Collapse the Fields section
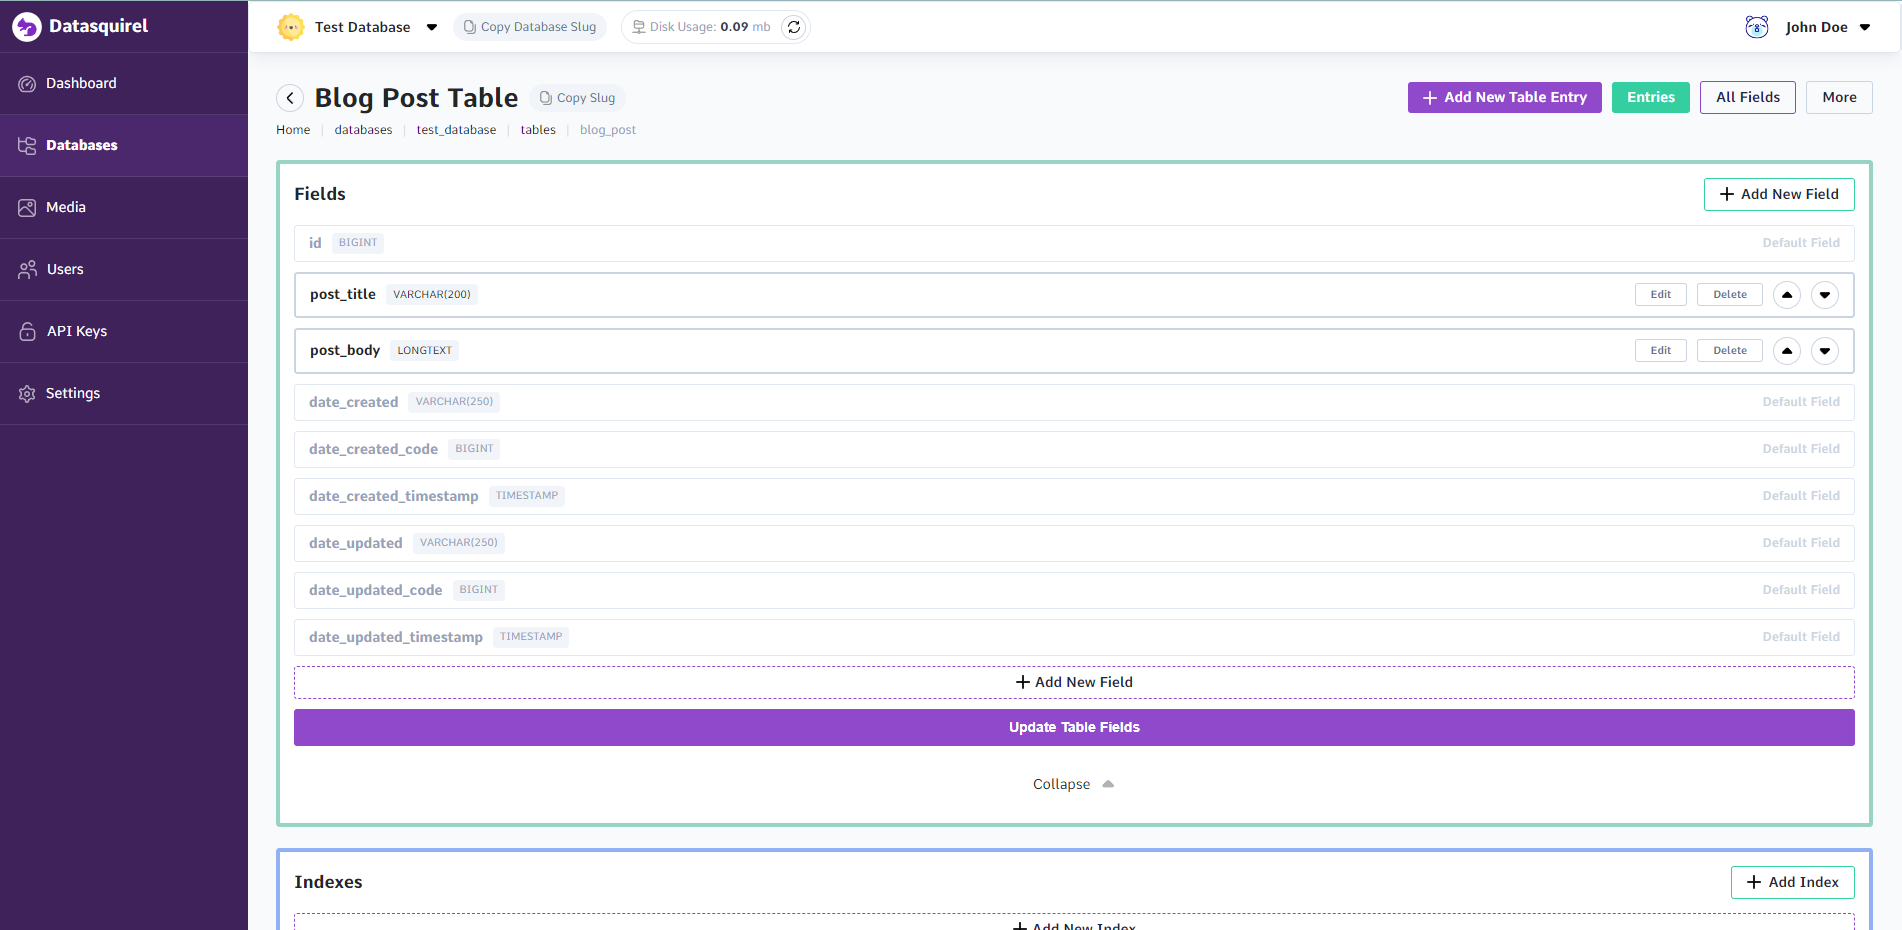The width and height of the screenshot is (1902, 930). tap(1073, 784)
